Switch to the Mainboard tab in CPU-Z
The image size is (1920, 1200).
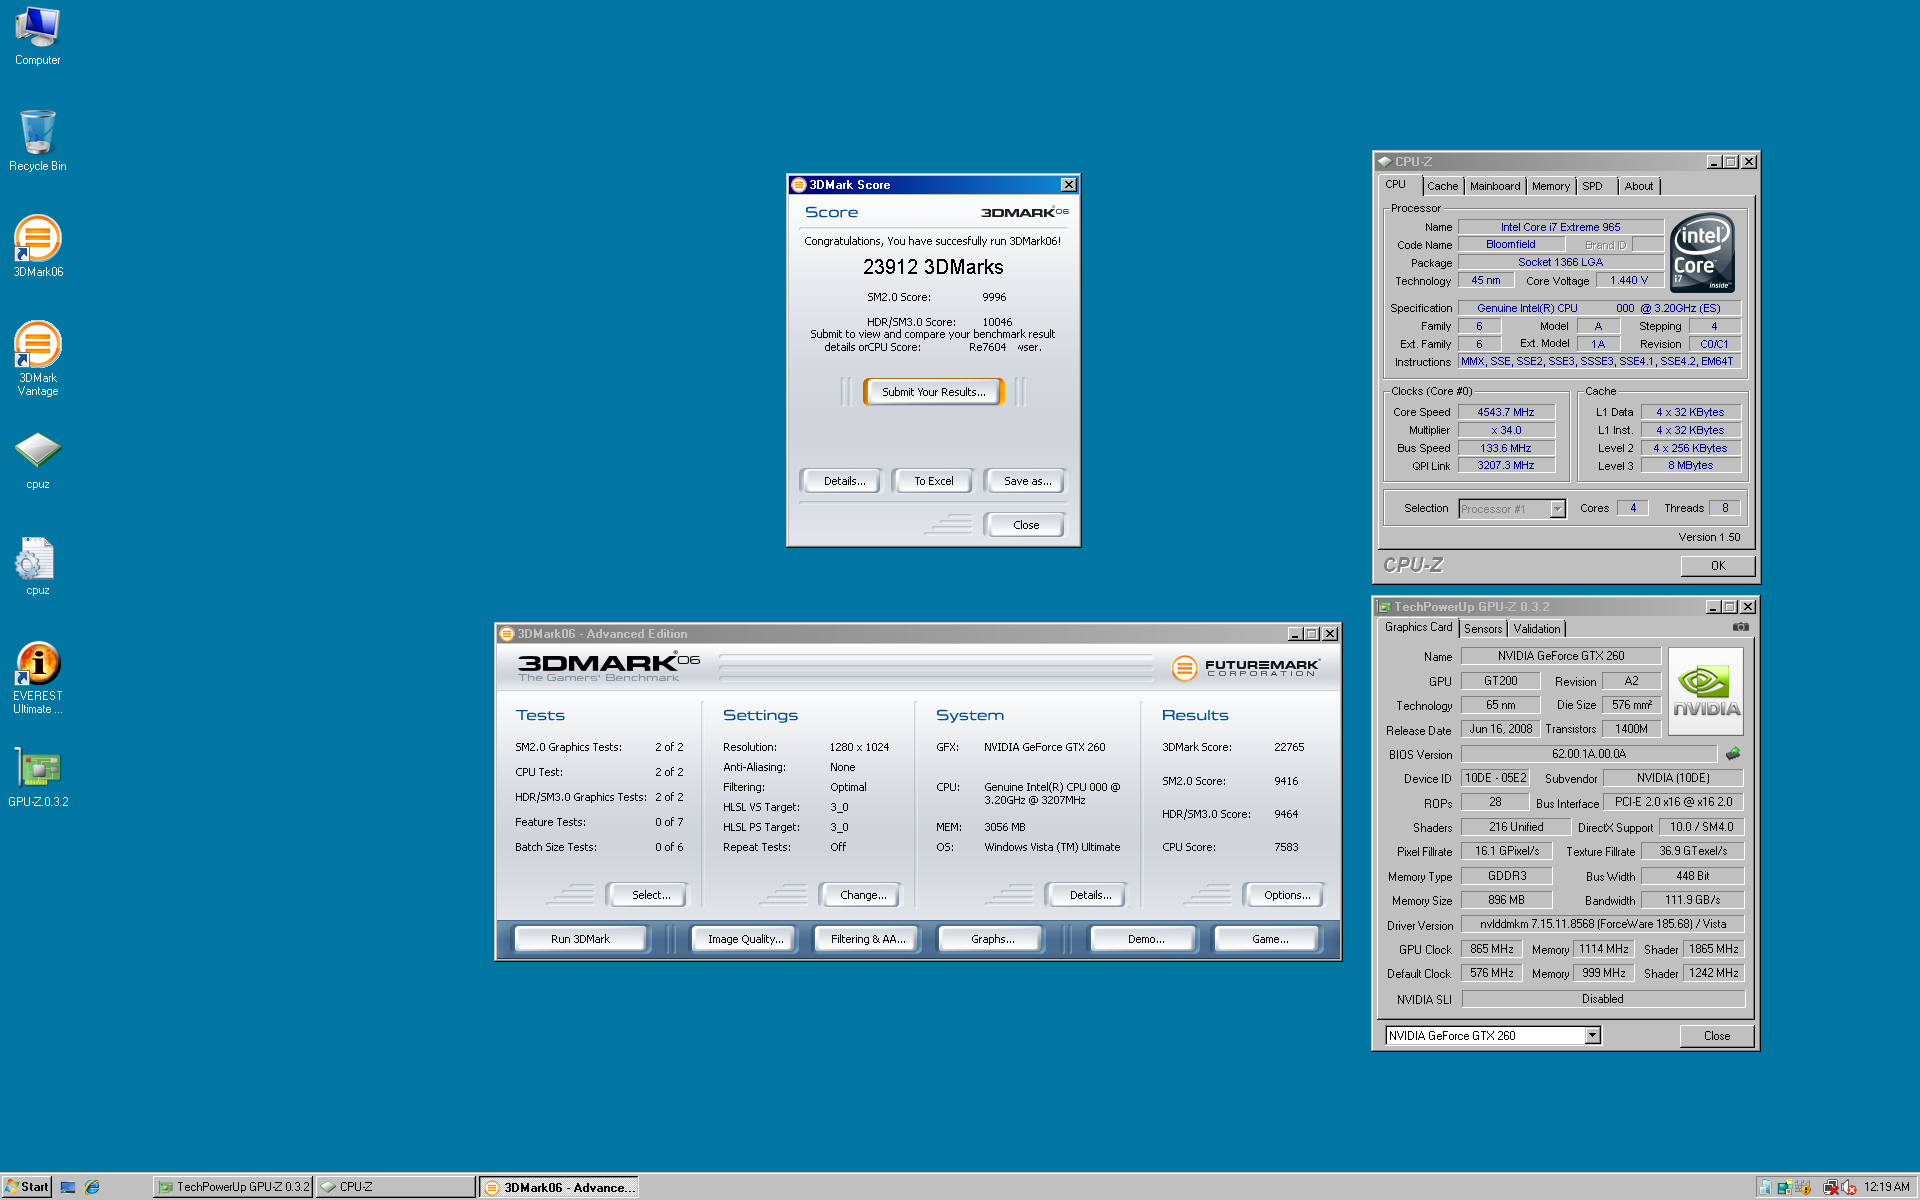(1494, 186)
